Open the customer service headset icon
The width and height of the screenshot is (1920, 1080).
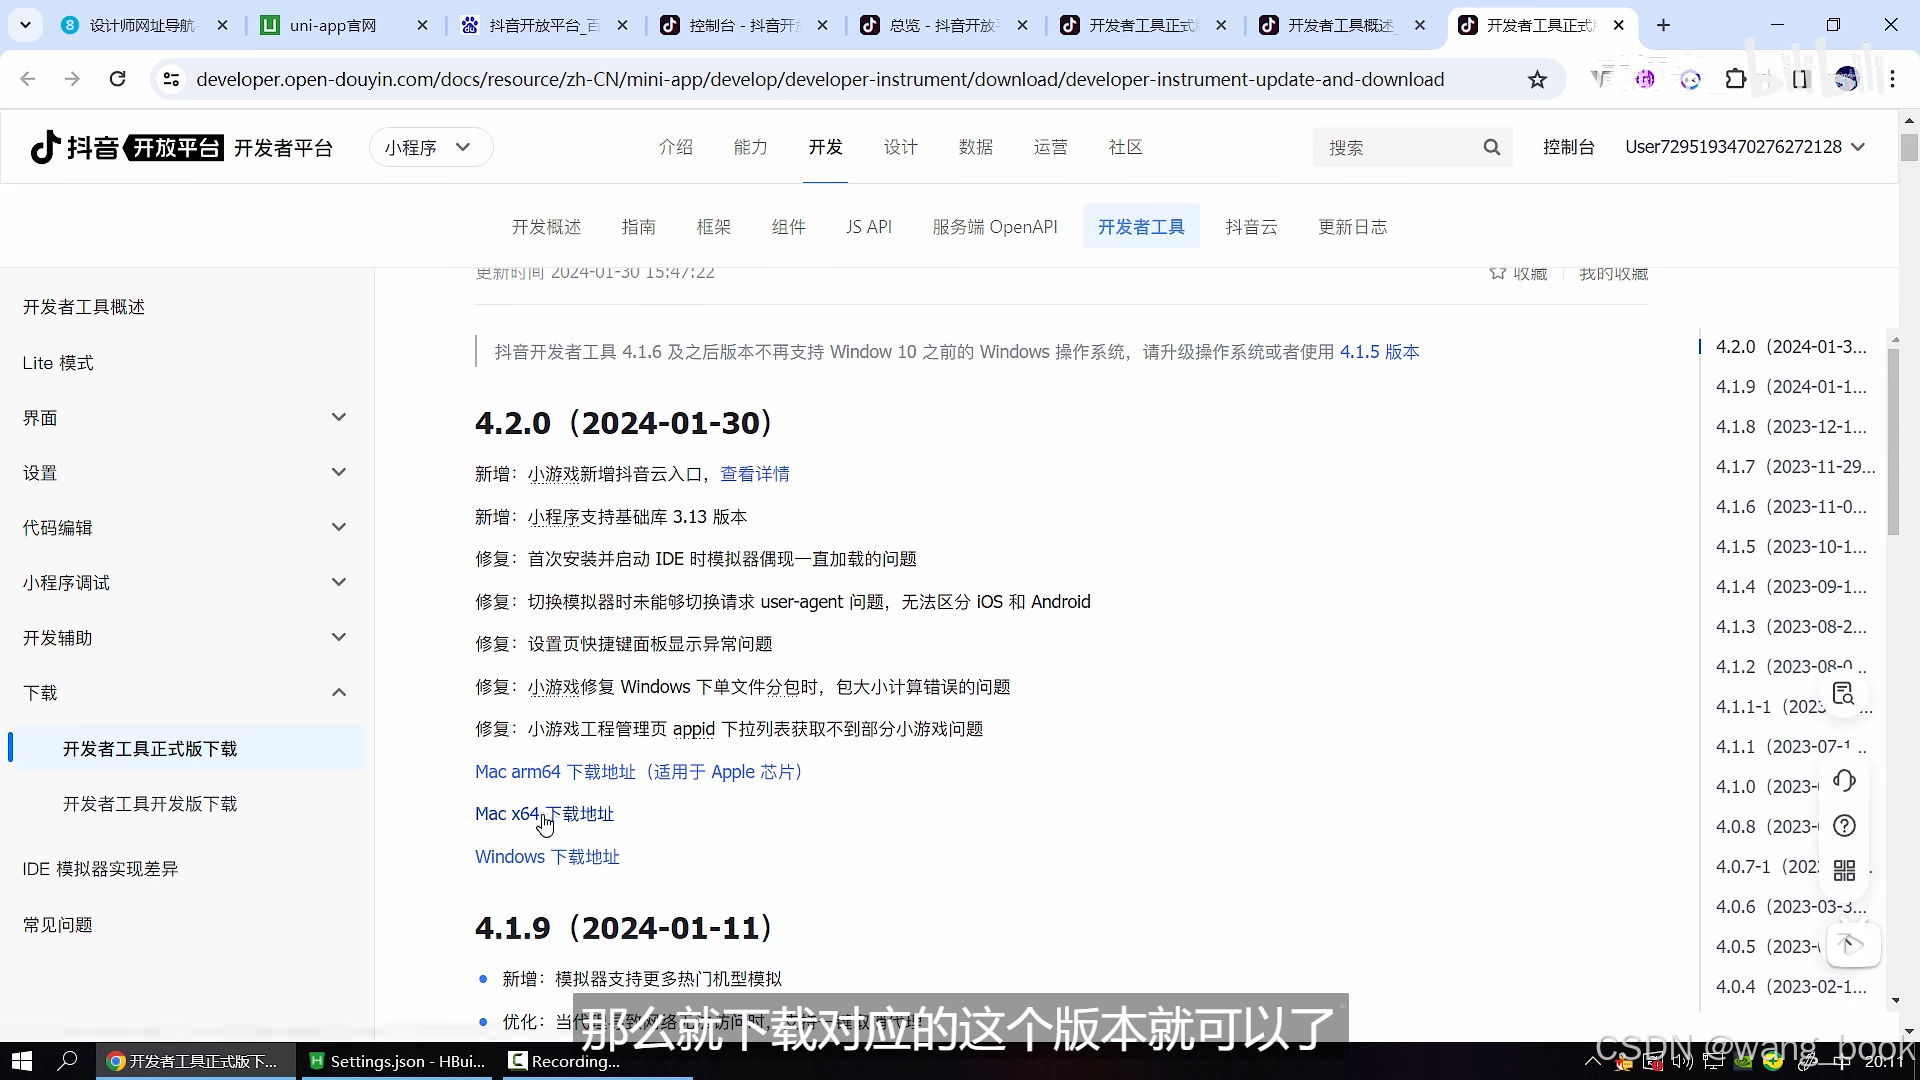[1844, 780]
